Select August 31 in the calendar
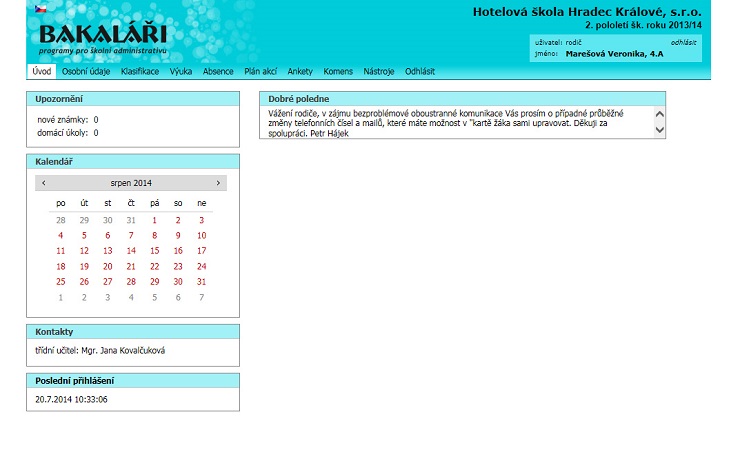Viewport: 740px width, 472px height. click(202, 282)
